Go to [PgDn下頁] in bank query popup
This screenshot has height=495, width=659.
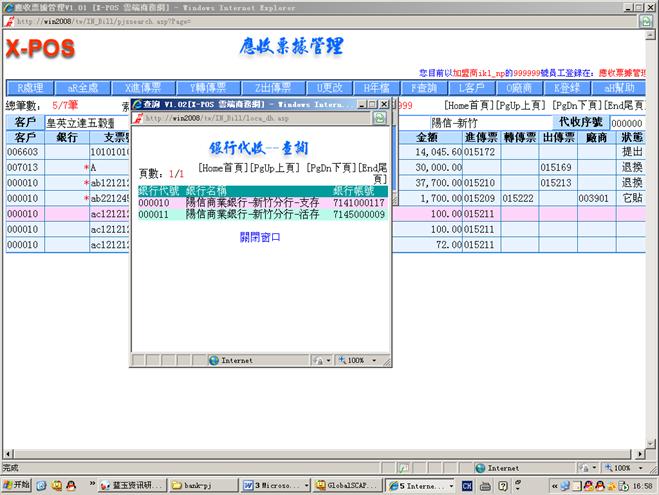(329, 168)
